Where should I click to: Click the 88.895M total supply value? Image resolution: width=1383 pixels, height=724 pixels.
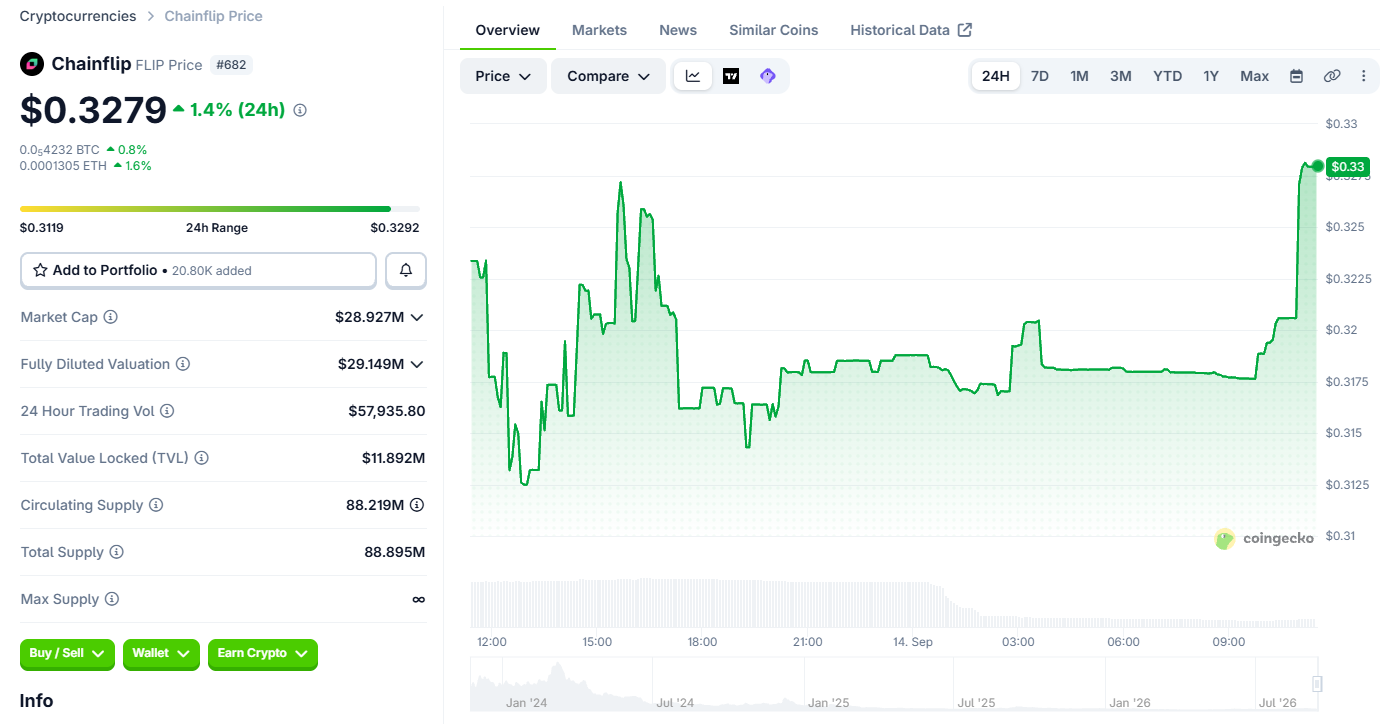point(395,552)
